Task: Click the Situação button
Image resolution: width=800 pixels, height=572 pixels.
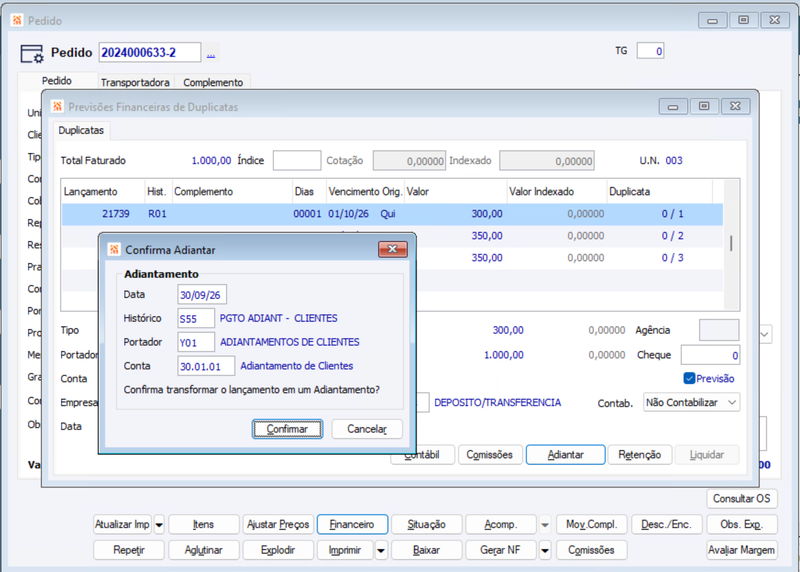Action: tap(427, 525)
